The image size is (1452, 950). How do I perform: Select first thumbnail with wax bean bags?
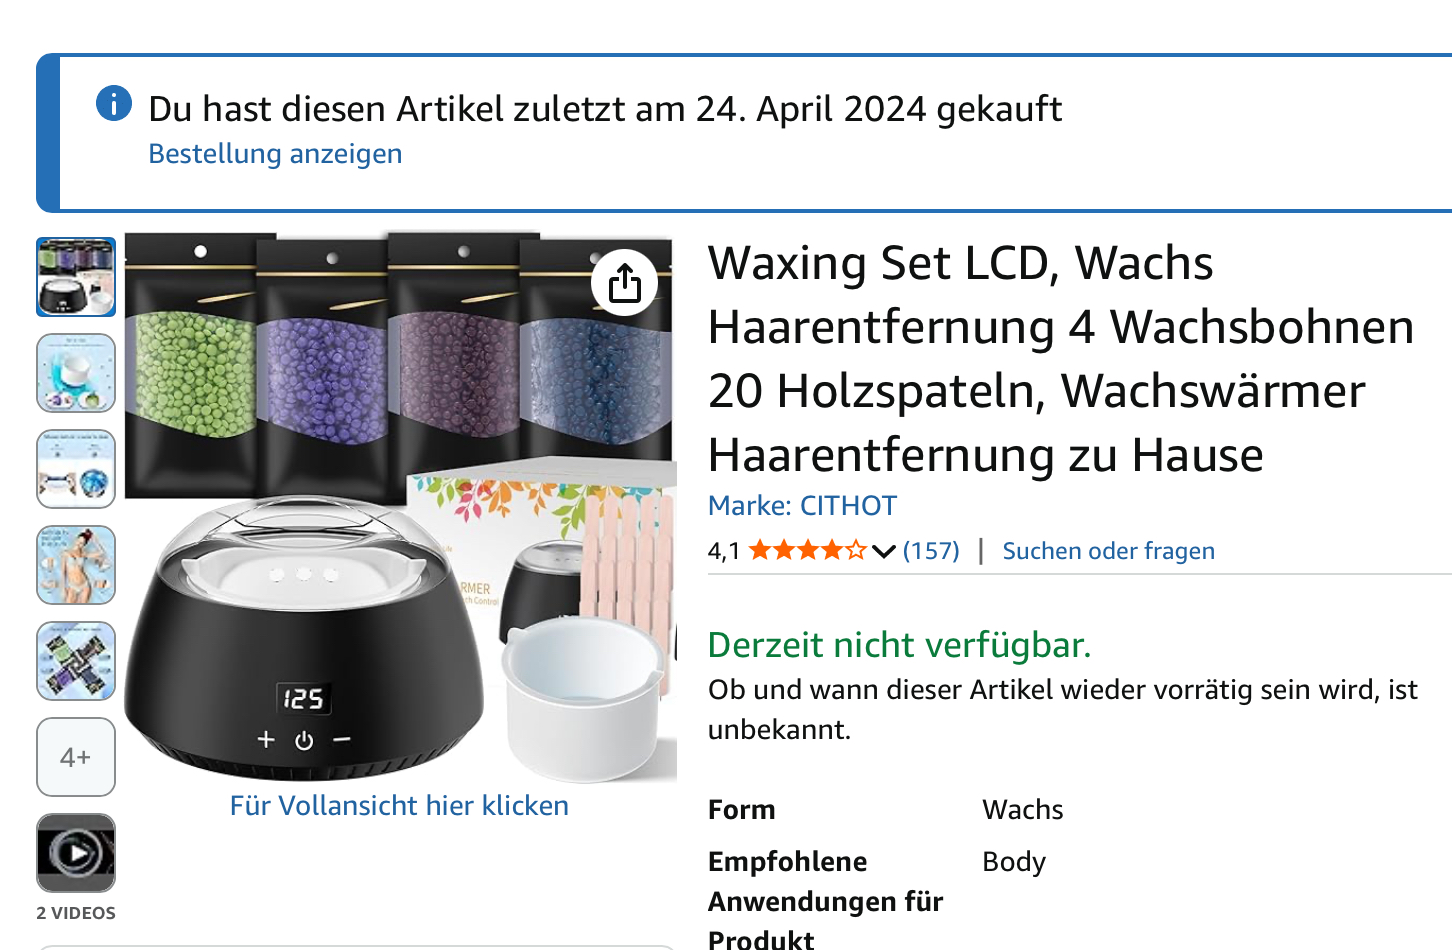(x=76, y=277)
